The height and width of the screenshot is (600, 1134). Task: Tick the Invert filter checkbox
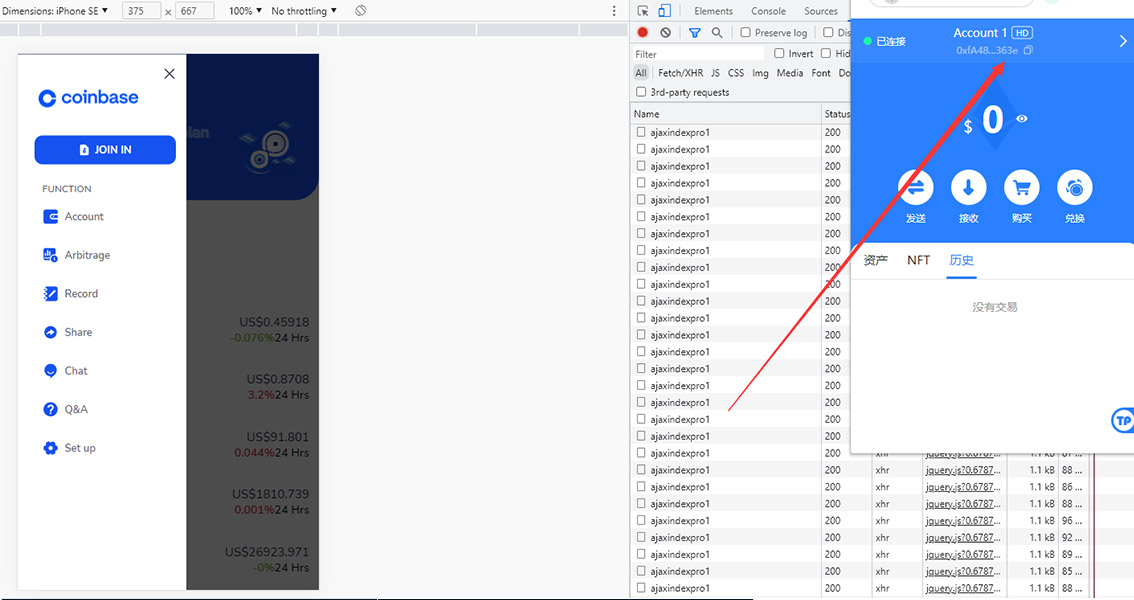779,54
